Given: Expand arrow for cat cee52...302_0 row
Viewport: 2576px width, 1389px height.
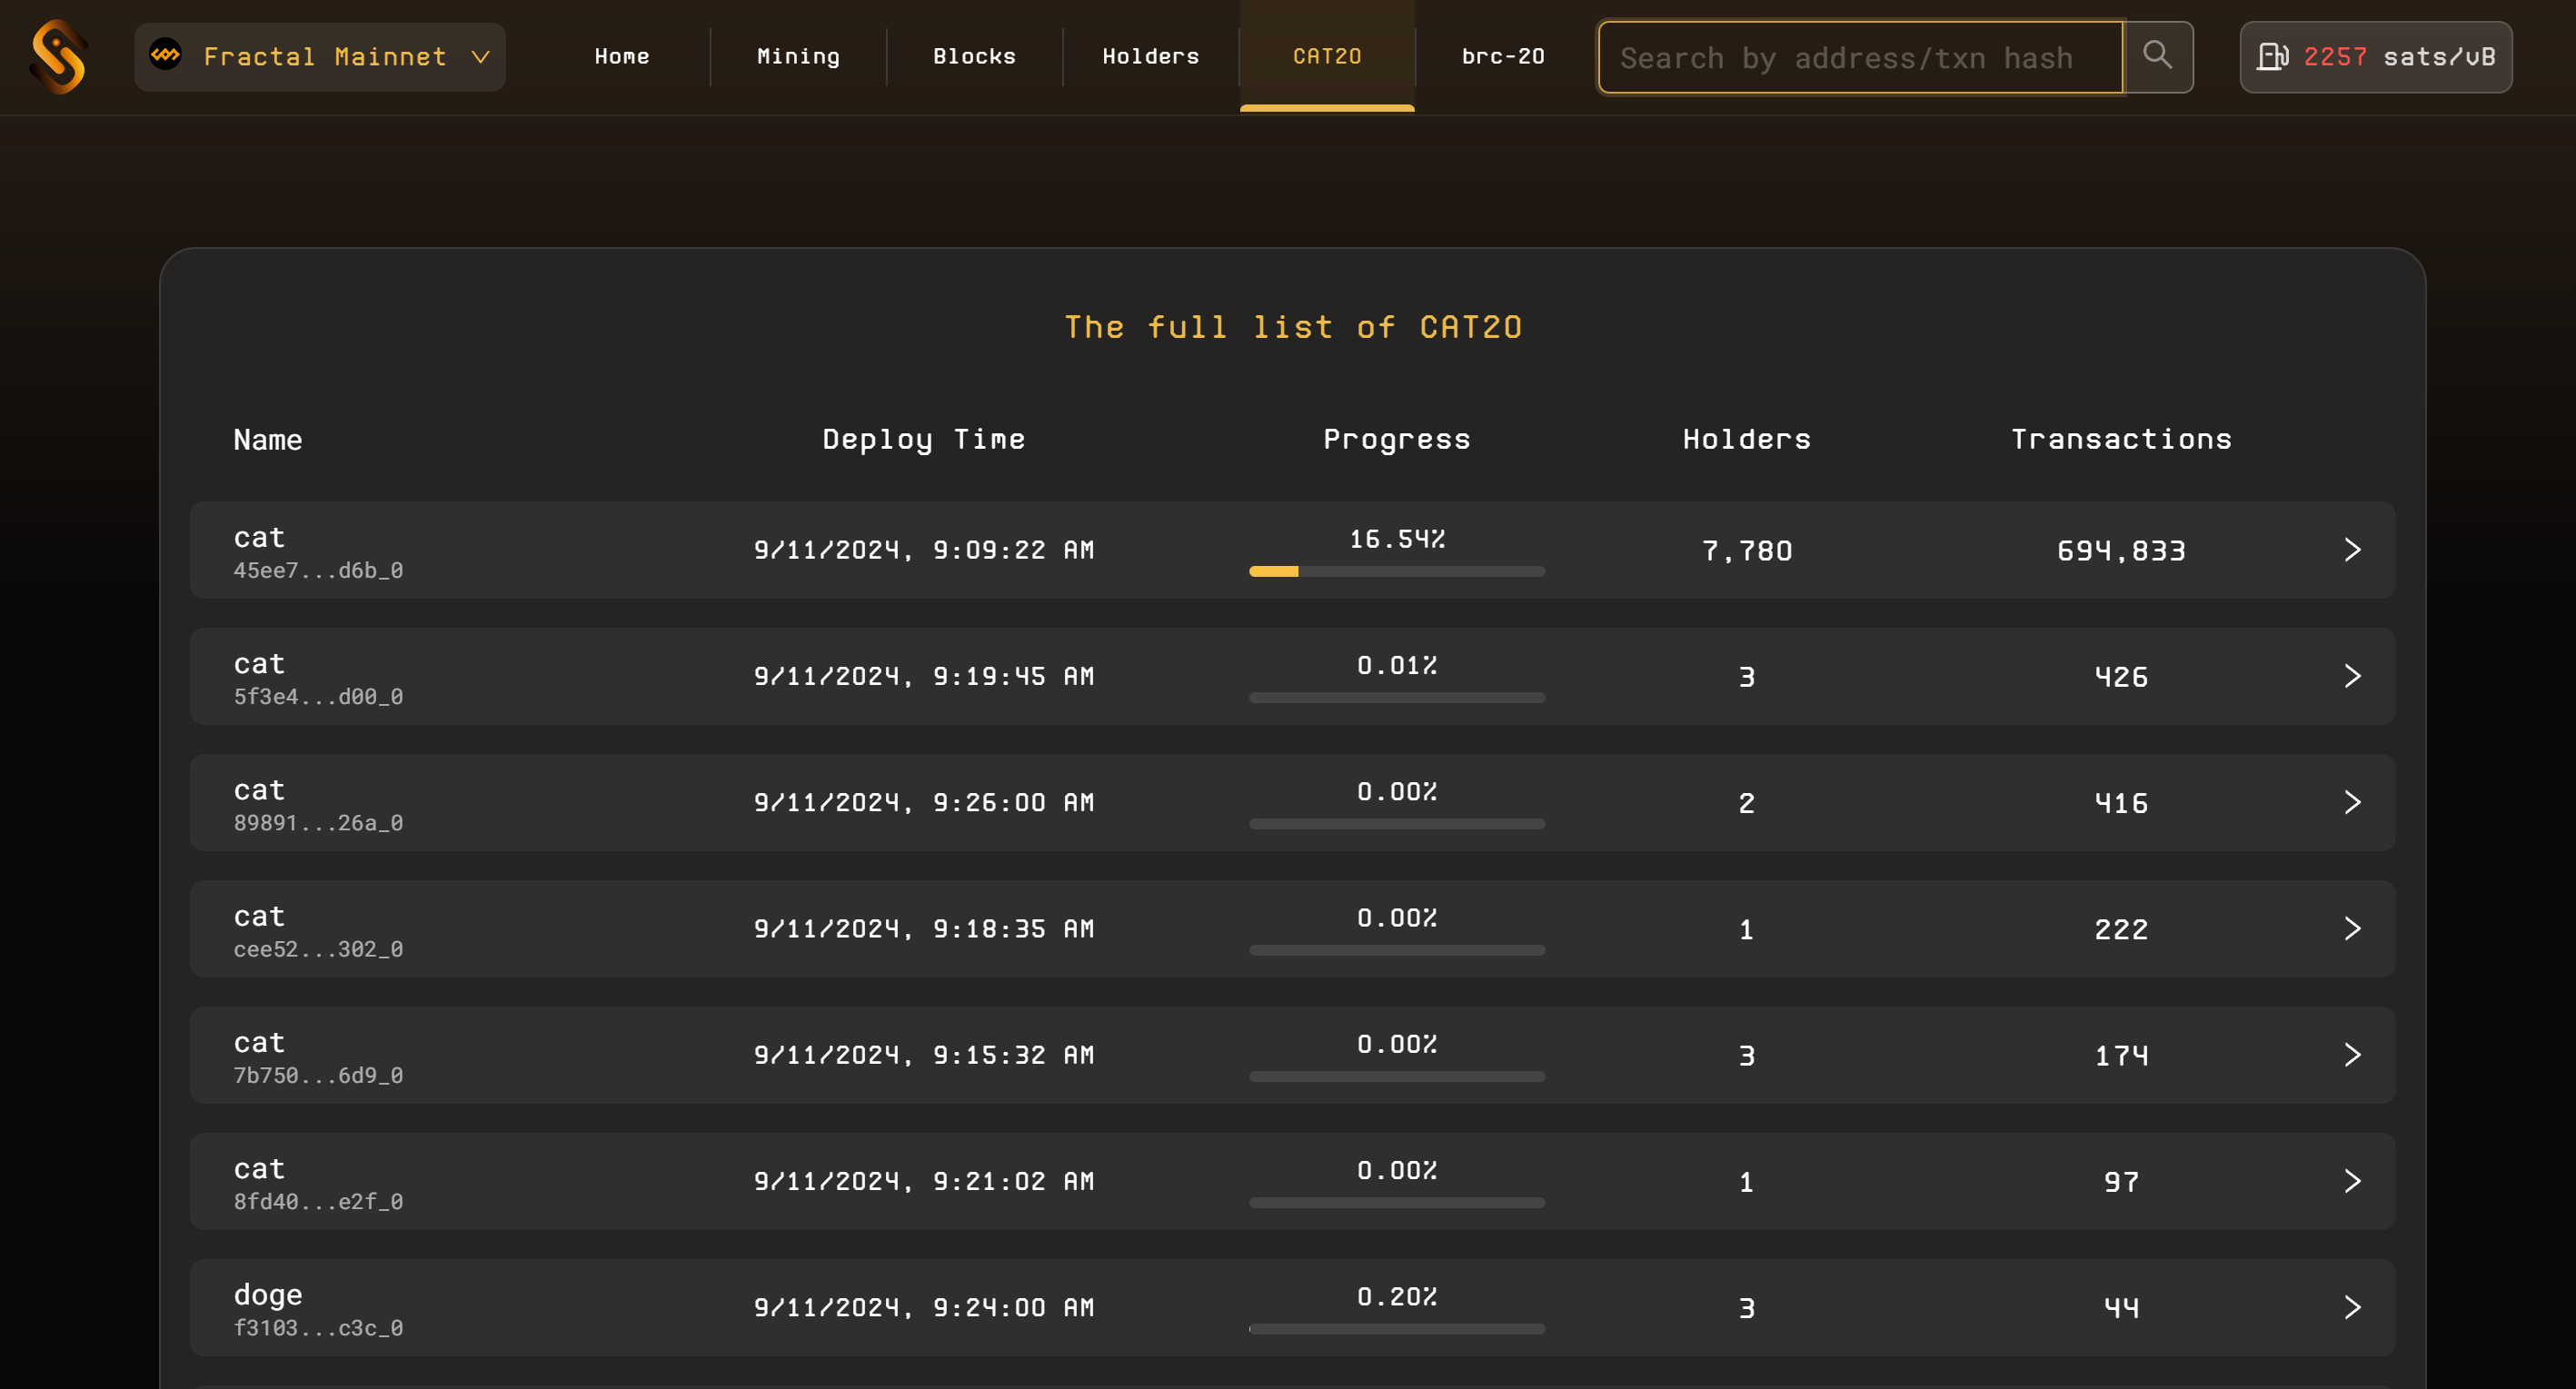Looking at the screenshot, I should [2352, 929].
